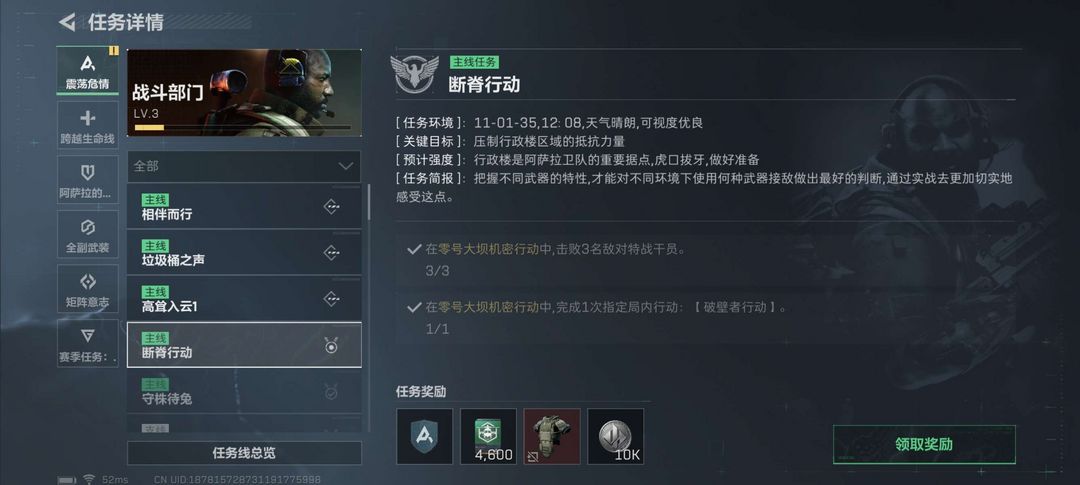The image size is (1080, 485).
Task: Click the 战斗部门 LV.3 progress bar
Action: pyautogui.click(x=242, y=127)
